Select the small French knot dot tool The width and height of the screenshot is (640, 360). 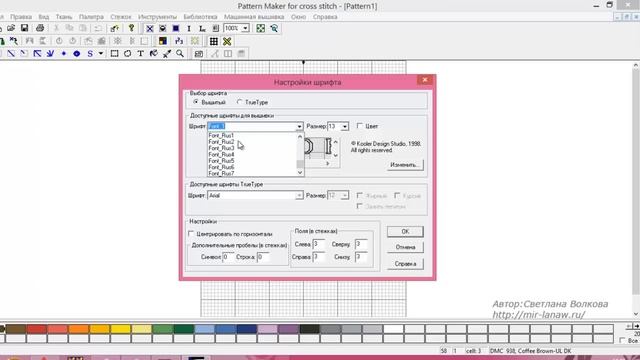(64, 53)
